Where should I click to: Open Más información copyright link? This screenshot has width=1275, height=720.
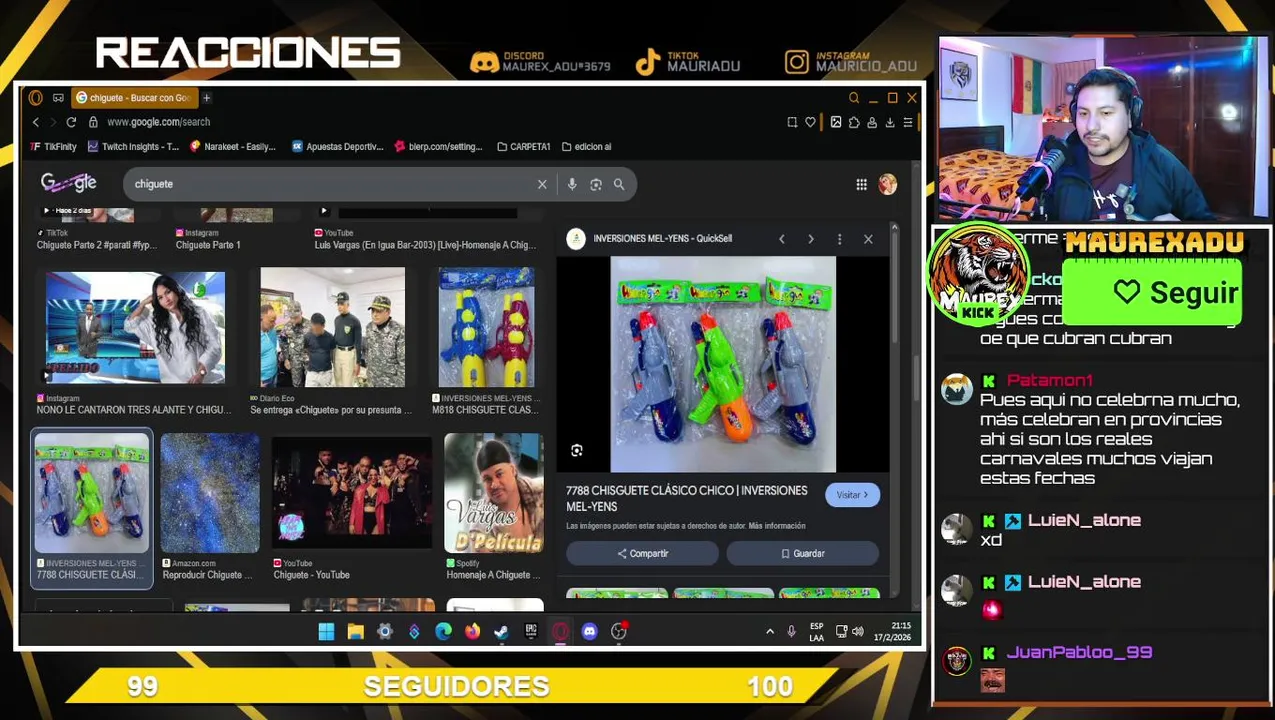(x=777, y=526)
